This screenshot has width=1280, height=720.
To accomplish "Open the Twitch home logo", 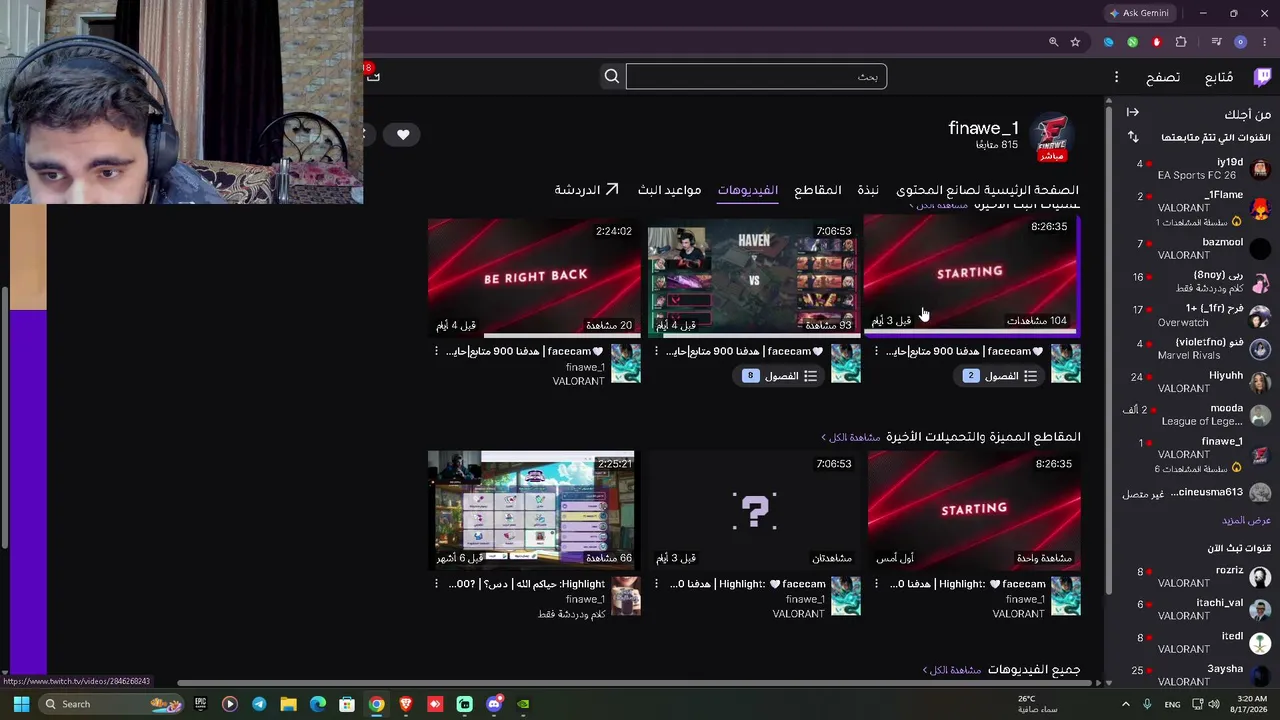I will 1262,77.
